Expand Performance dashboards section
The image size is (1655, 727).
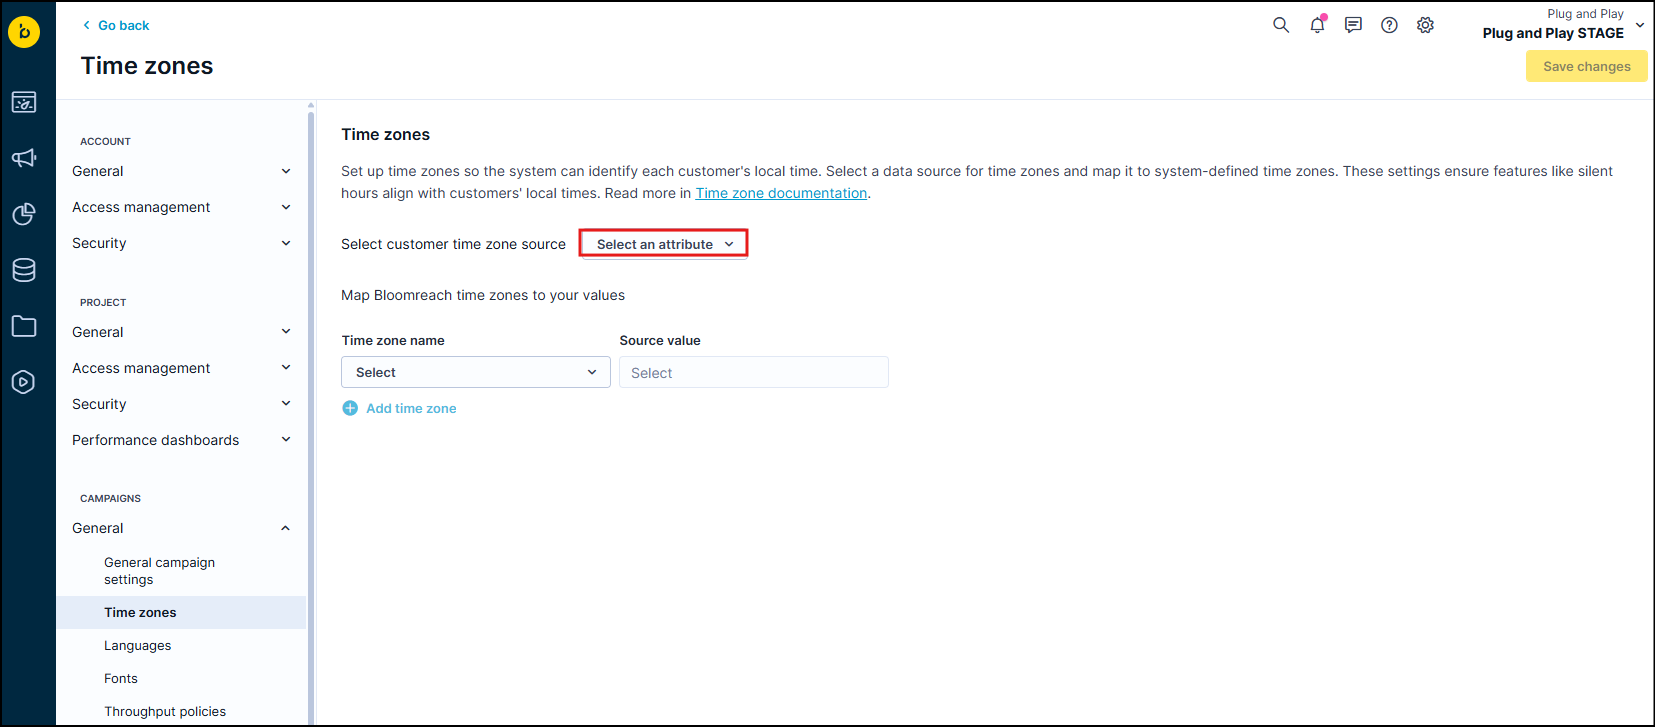coord(182,440)
